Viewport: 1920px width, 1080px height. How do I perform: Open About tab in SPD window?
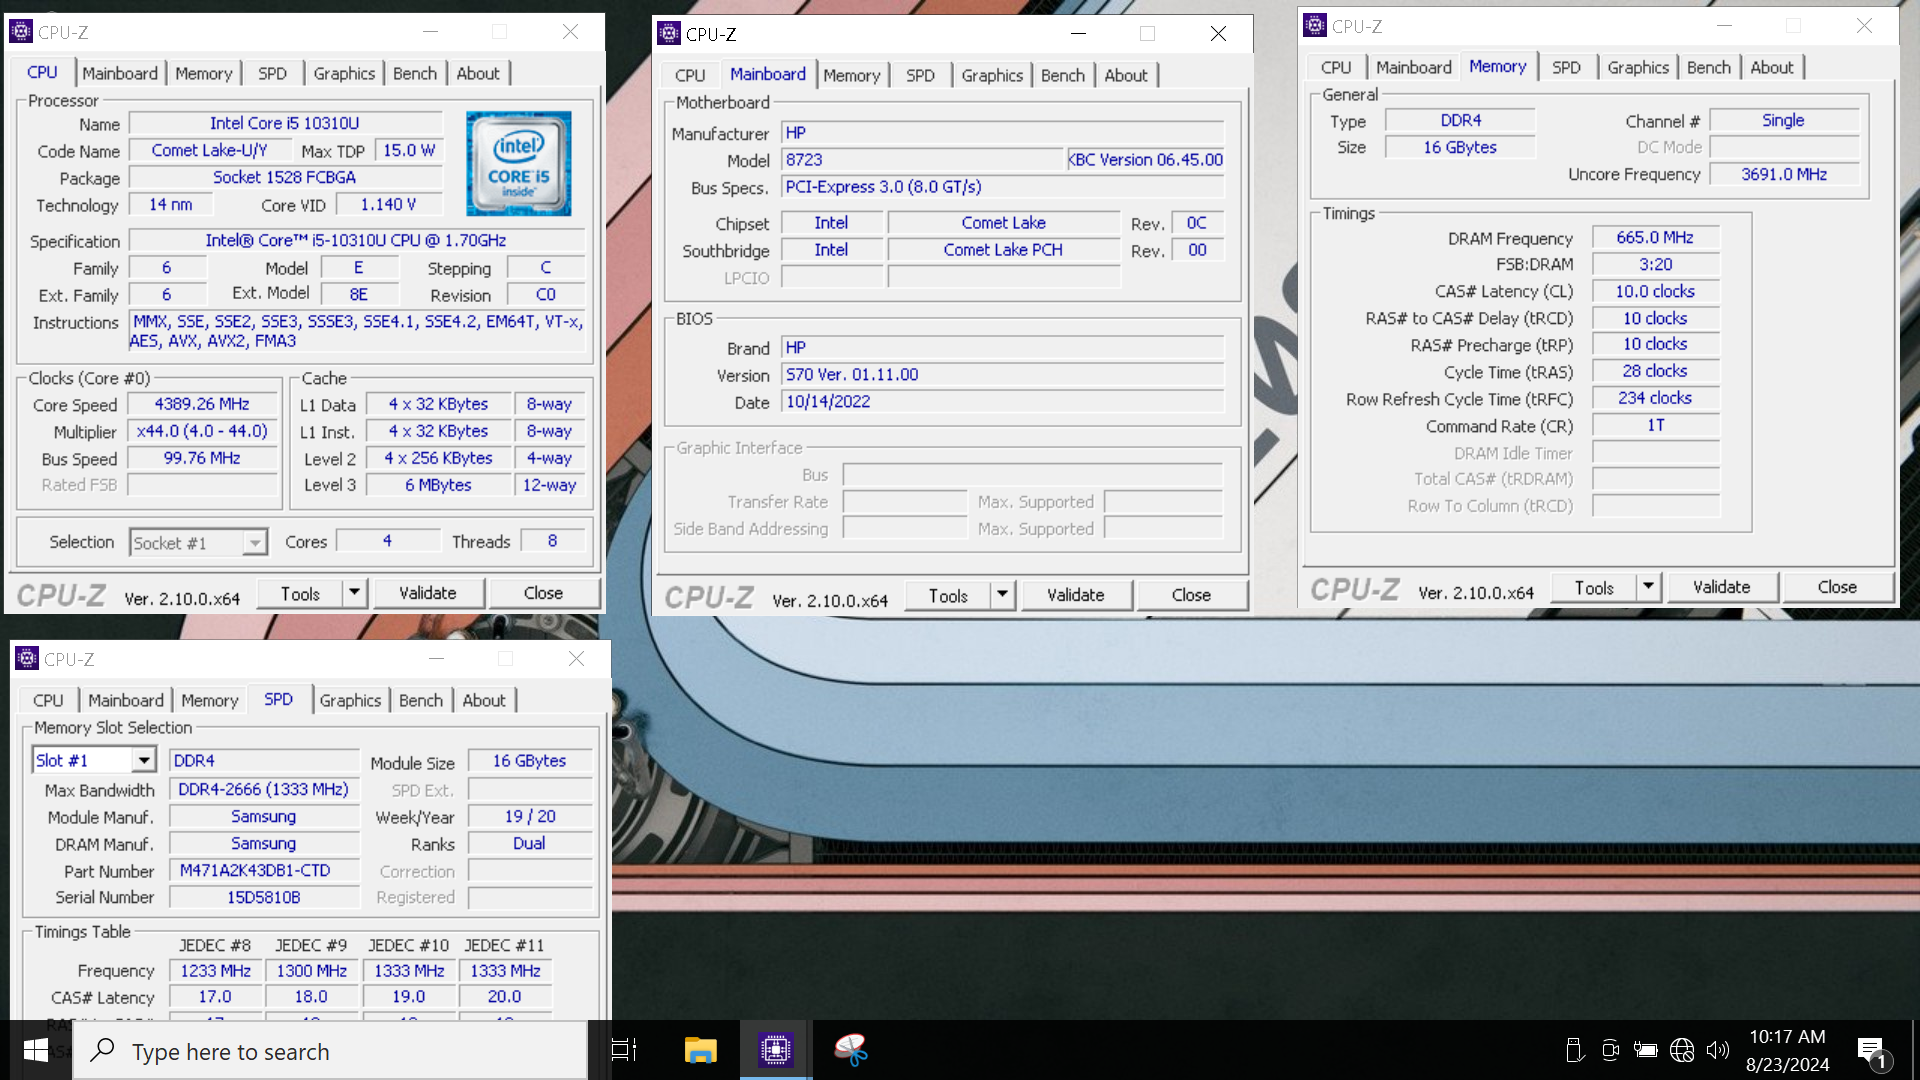point(484,700)
